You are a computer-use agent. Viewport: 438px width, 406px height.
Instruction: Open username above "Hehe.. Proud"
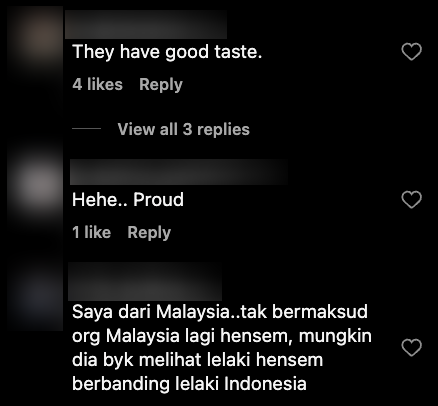coord(179,172)
